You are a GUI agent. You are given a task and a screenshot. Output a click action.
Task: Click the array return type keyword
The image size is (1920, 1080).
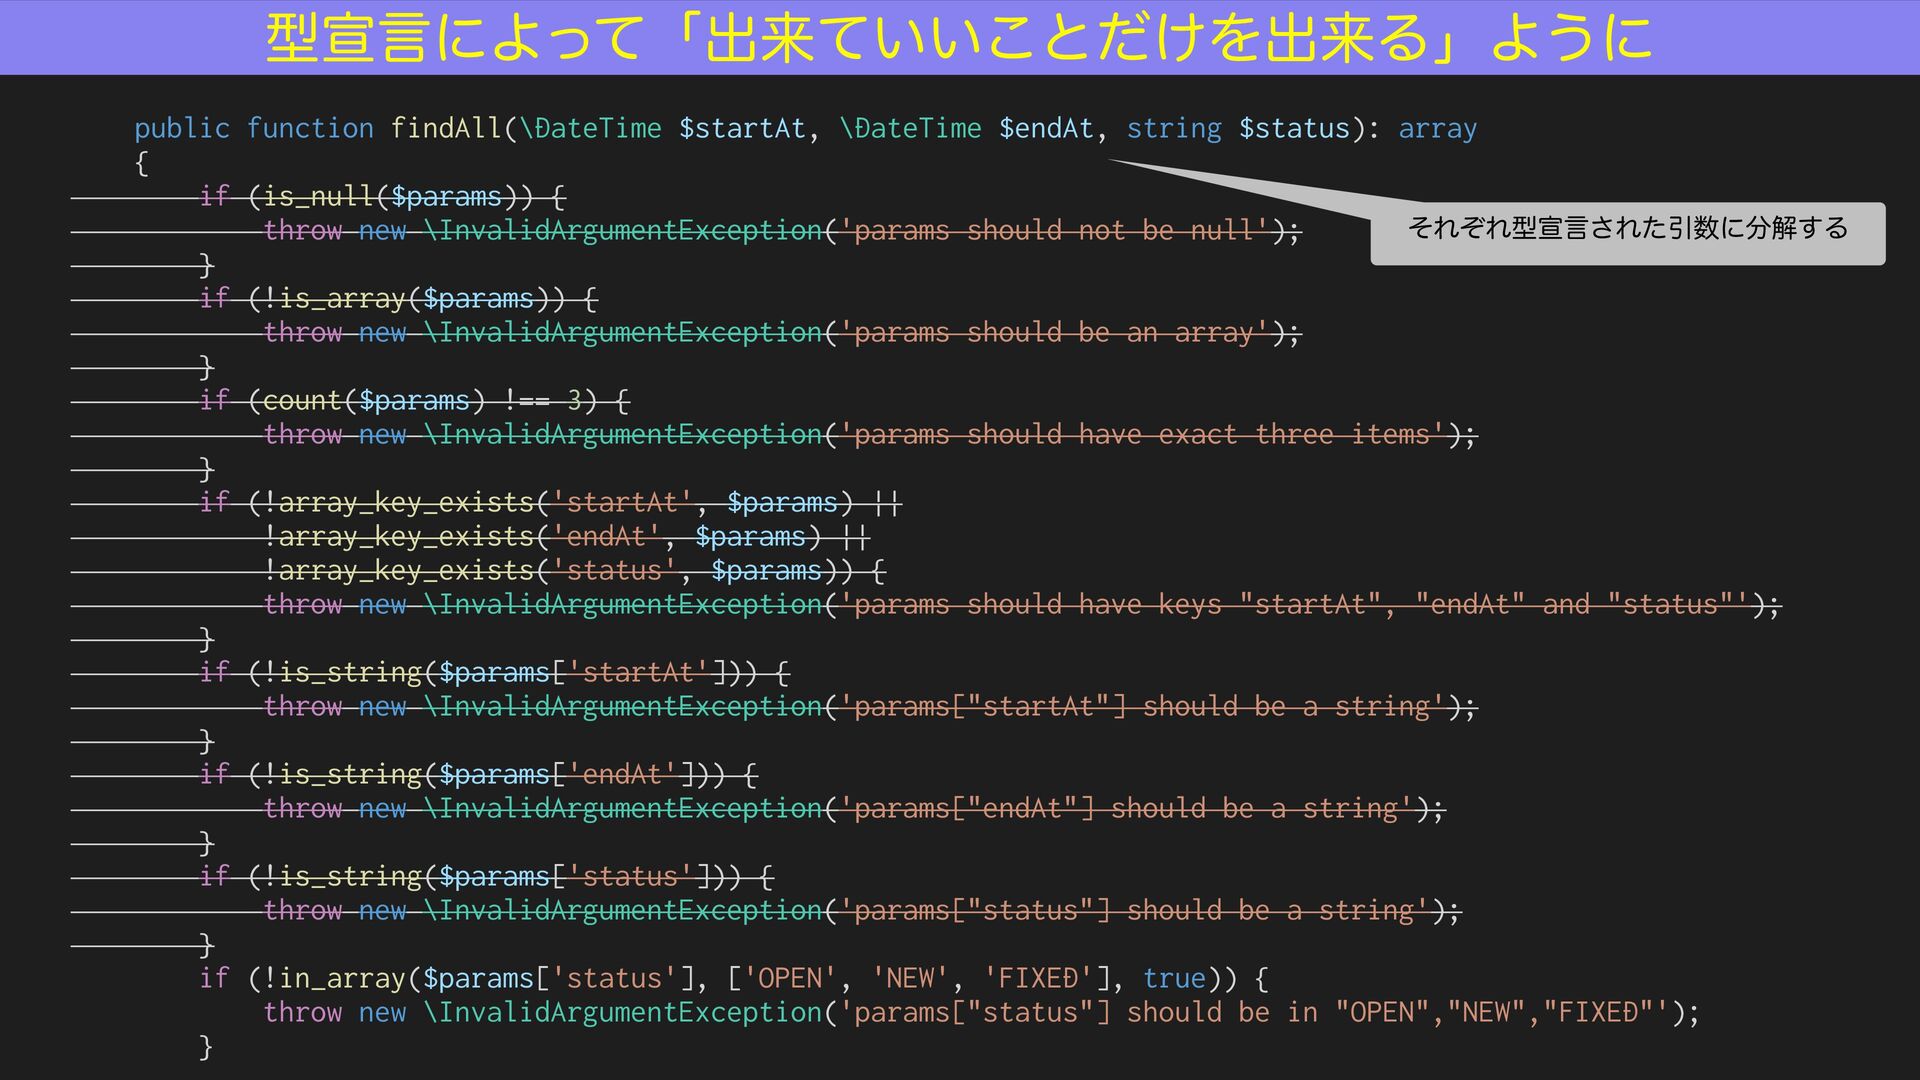tap(1436, 128)
